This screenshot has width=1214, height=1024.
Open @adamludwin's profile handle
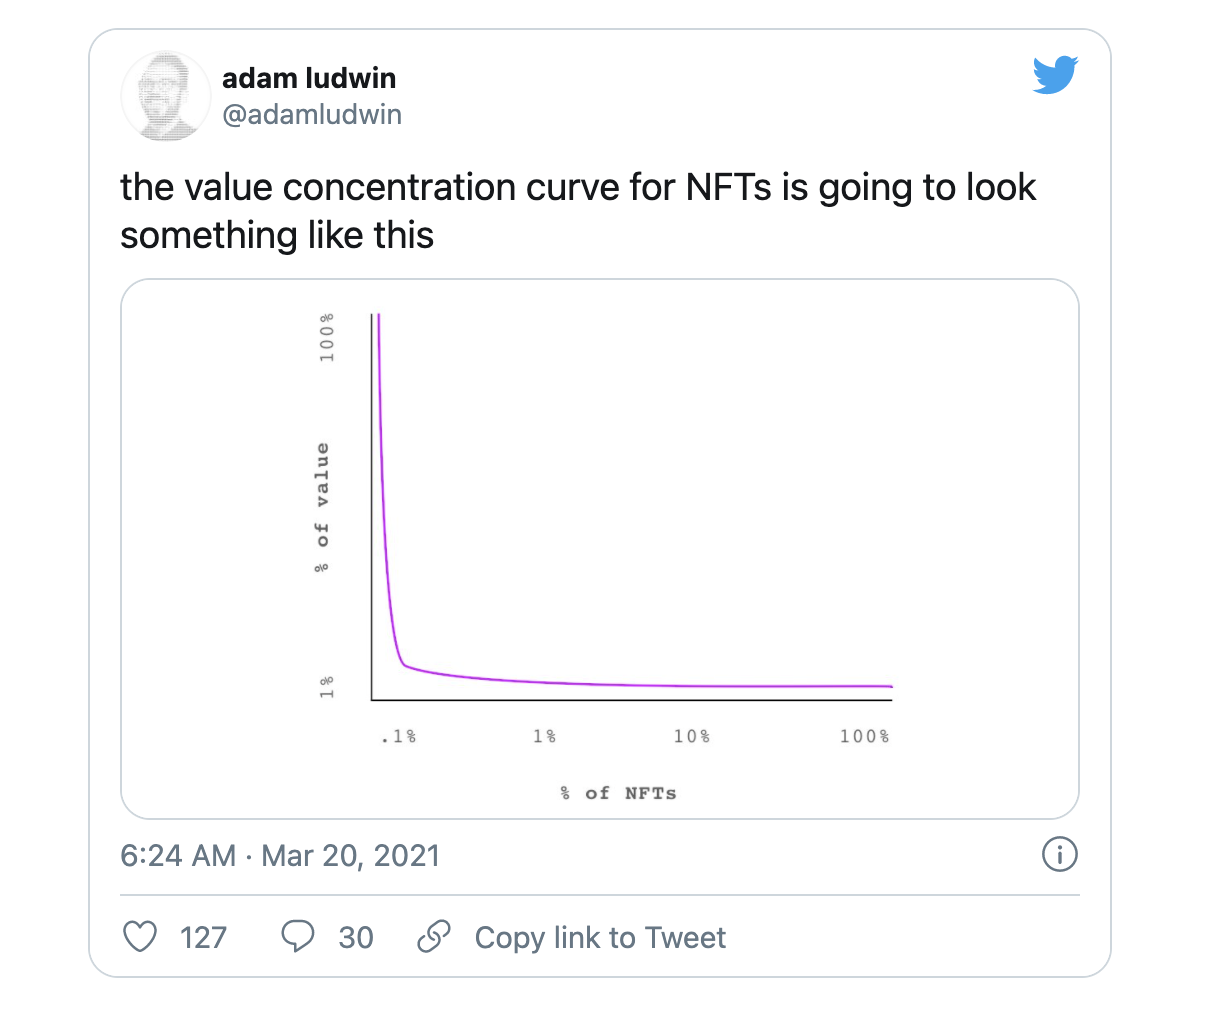(x=313, y=114)
